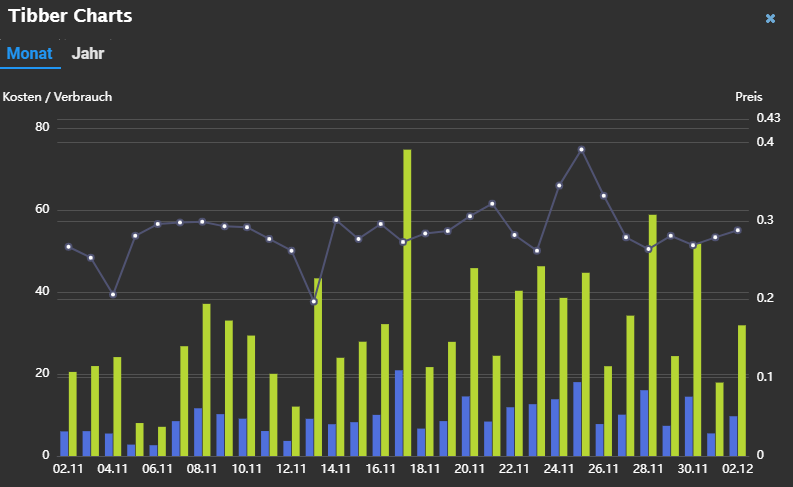This screenshot has height=487, width=793.
Task: Click the Tibber Charts title
Action: pyautogui.click(x=70, y=16)
